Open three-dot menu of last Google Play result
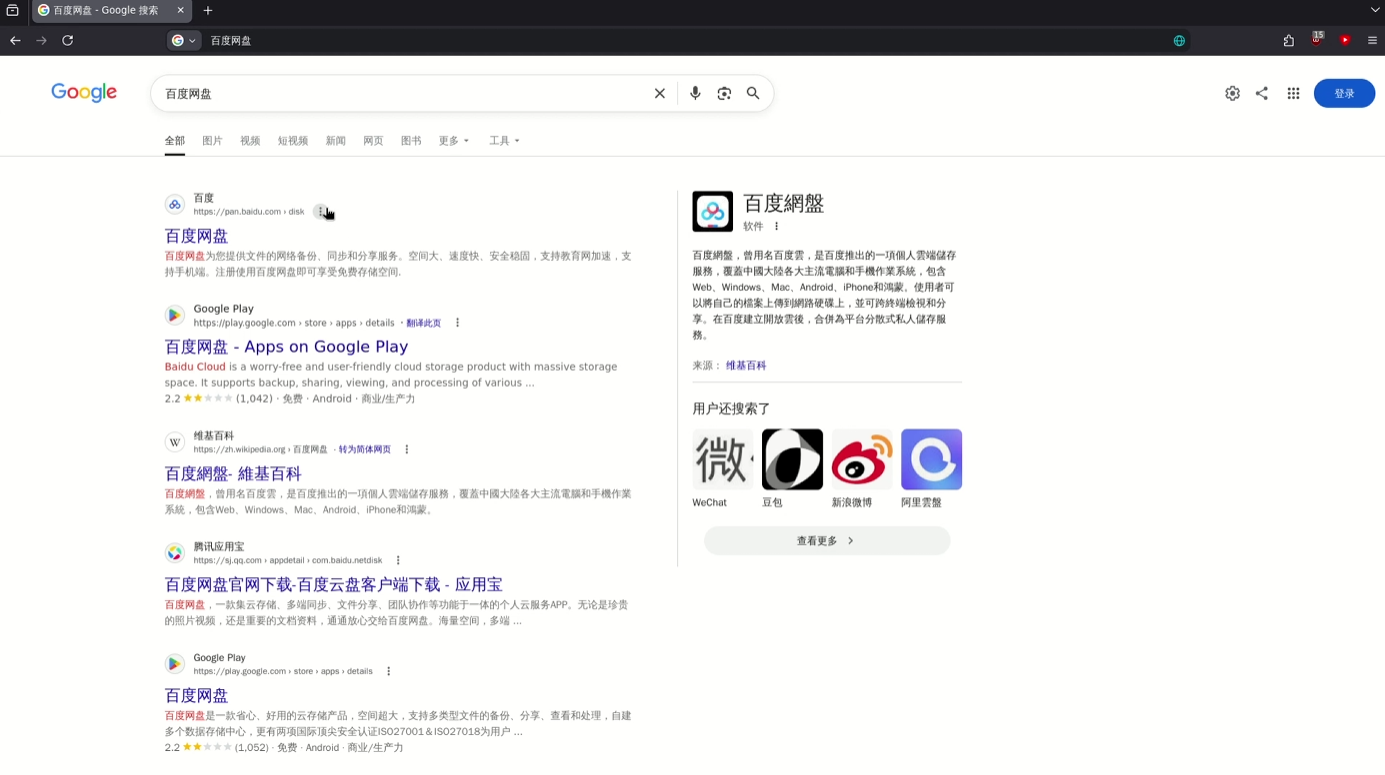 (388, 672)
